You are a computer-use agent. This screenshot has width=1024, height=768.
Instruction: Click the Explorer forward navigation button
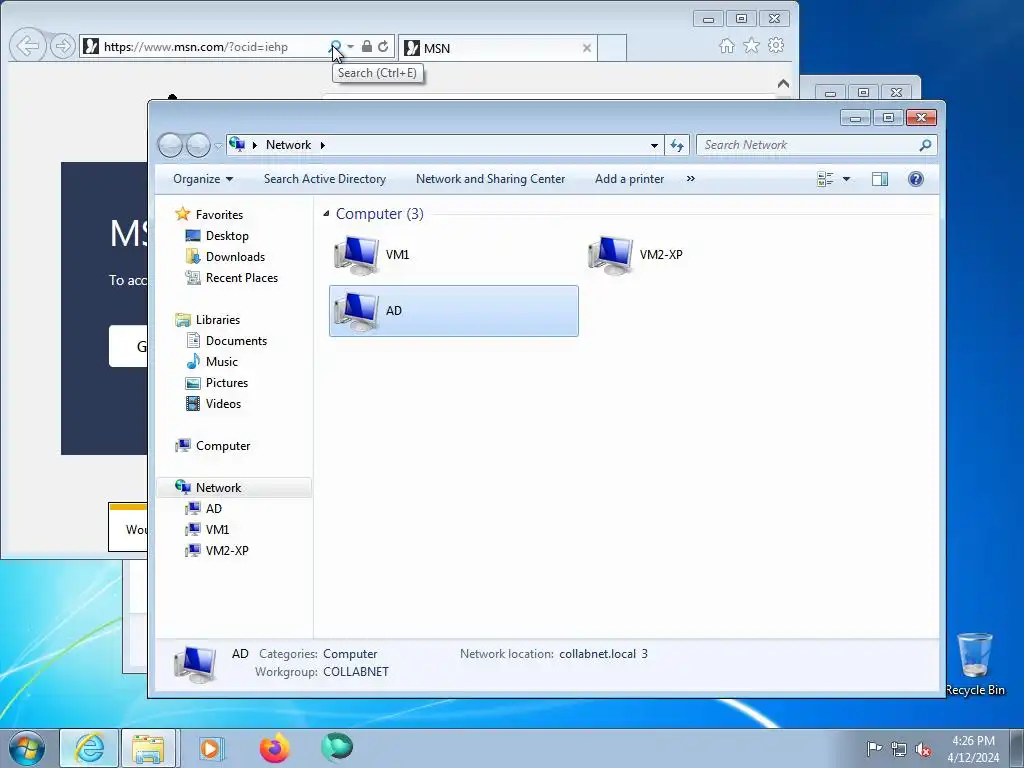(x=198, y=145)
